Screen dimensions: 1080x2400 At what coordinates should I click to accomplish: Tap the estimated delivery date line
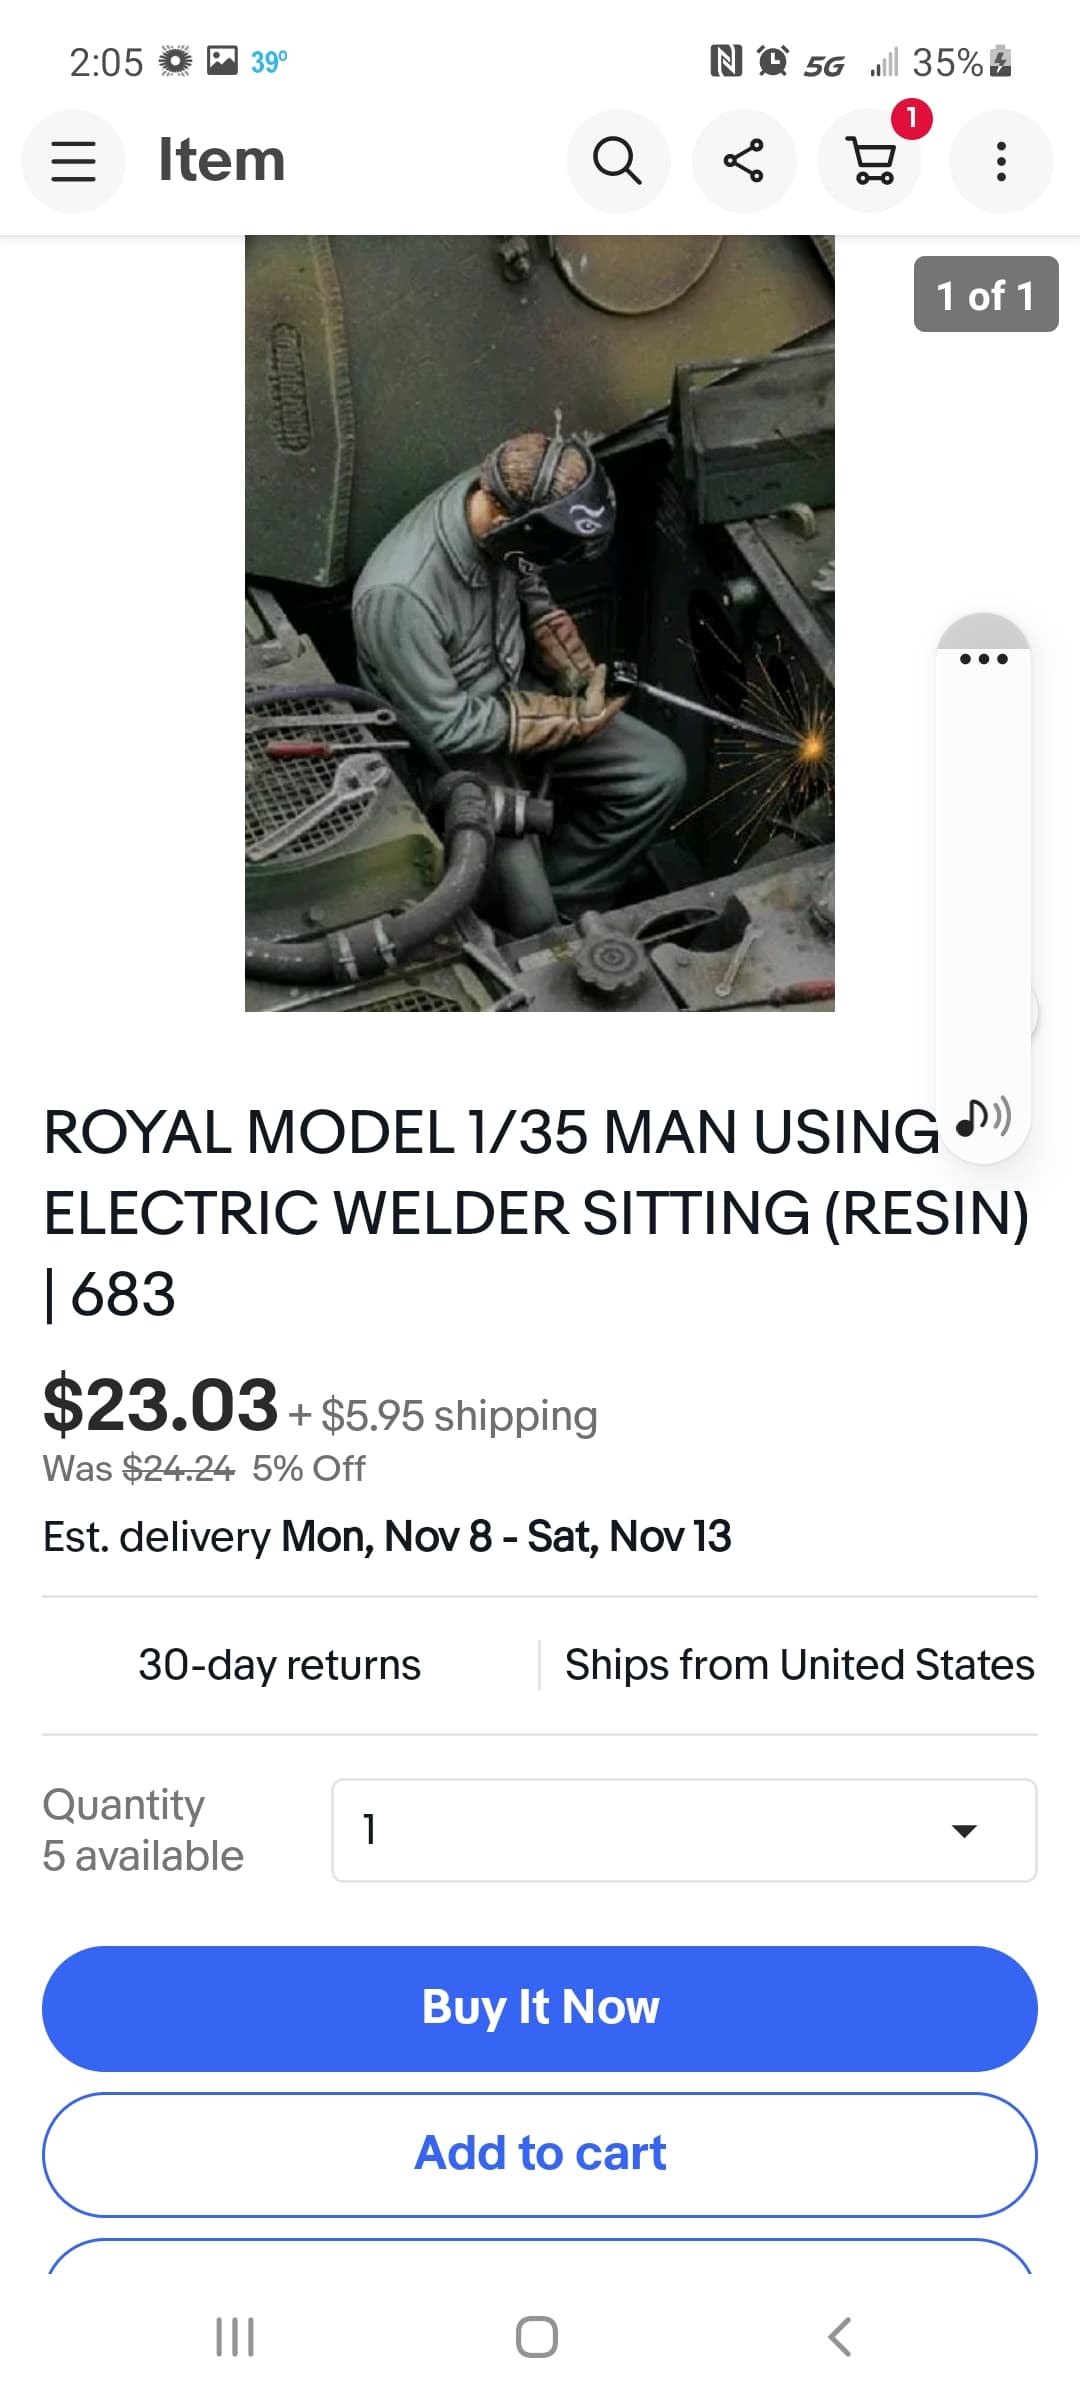(x=387, y=1537)
